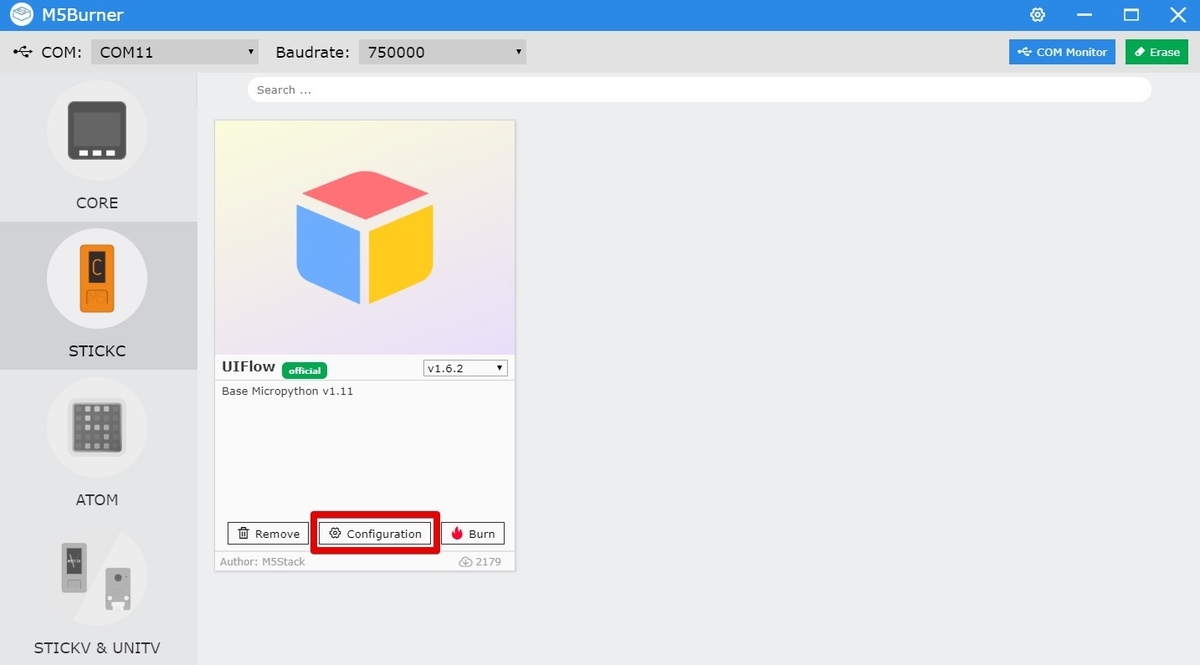The width and height of the screenshot is (1200, 665).
Task: Open UIFlow Configuration
Action: [x=375, y=534]
